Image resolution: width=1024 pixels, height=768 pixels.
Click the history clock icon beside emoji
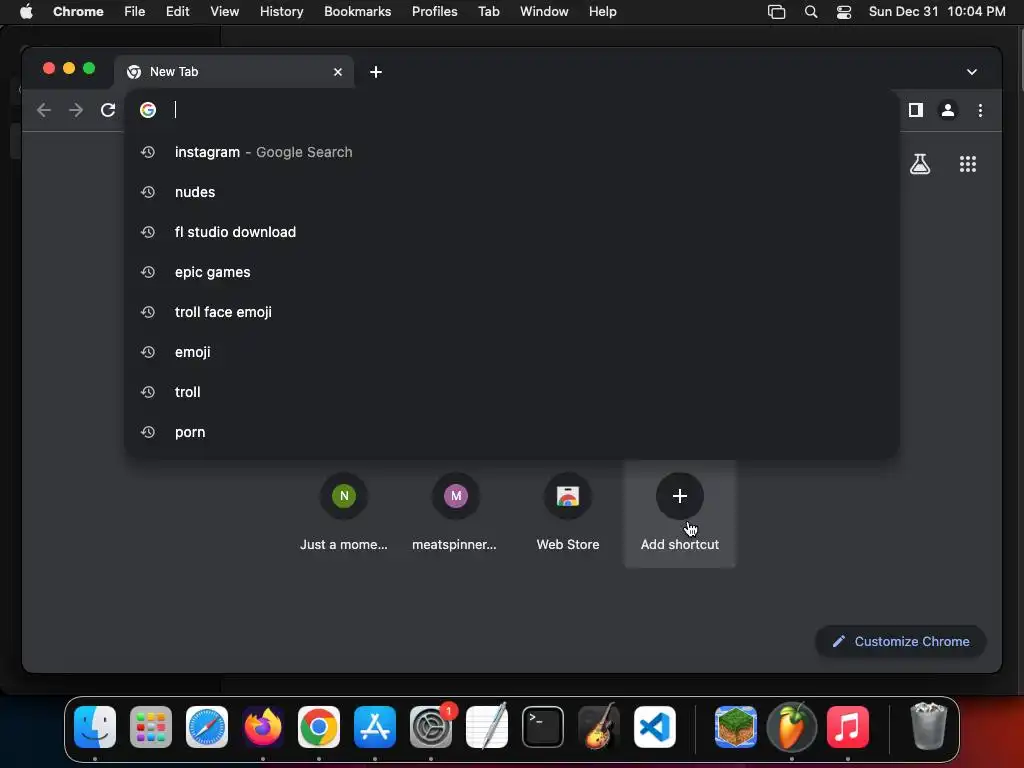(148, 352)
